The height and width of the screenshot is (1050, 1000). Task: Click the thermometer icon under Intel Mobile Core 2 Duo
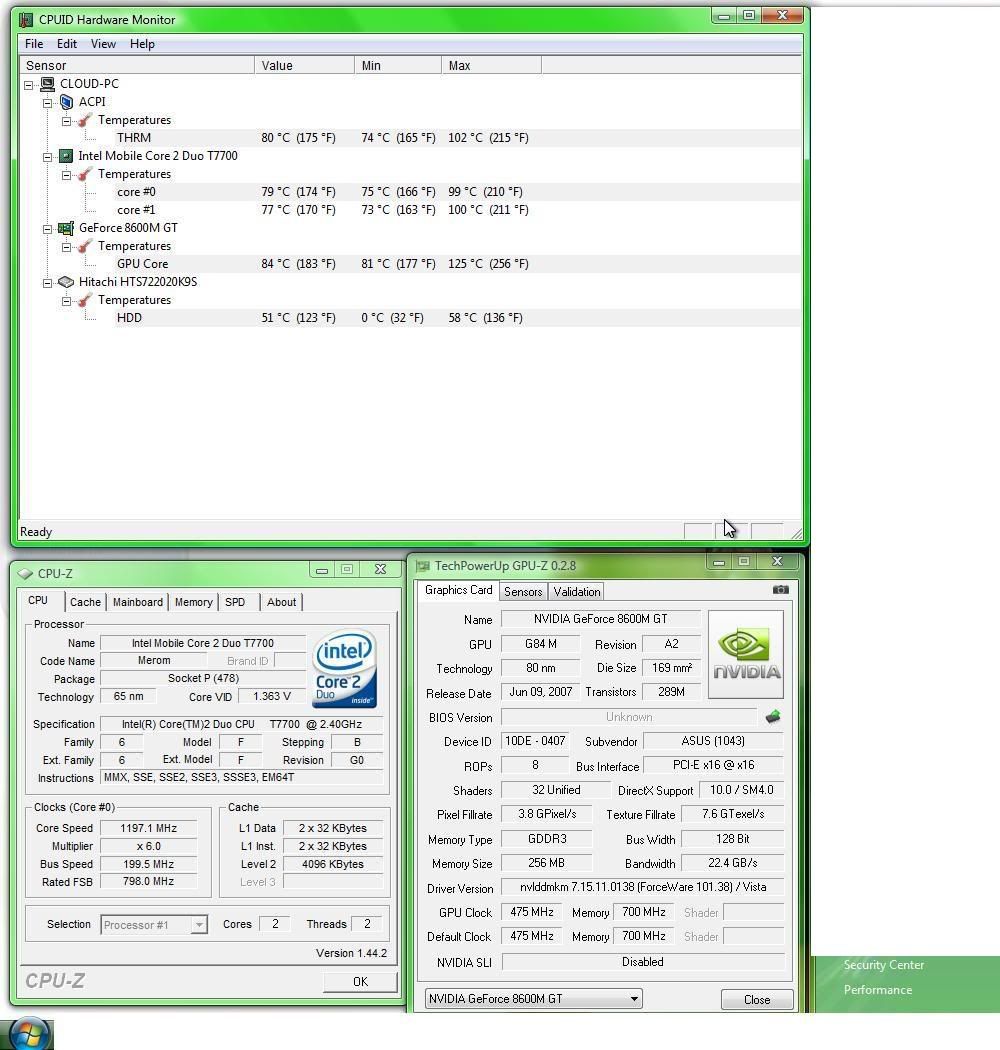pos(84,174)
